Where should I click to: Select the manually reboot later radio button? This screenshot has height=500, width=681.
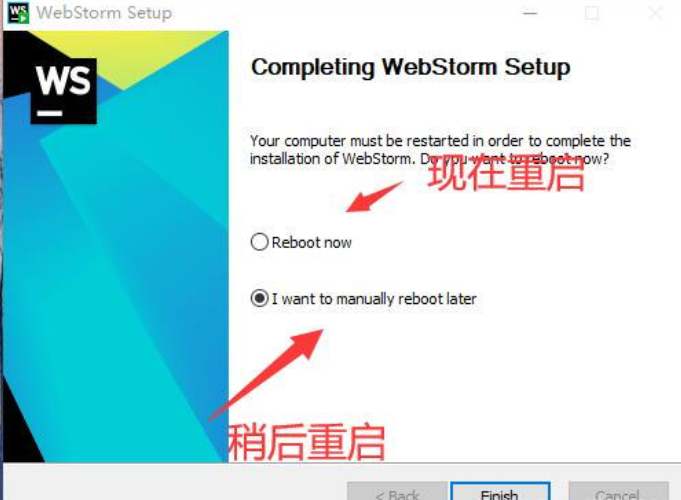pyautogui.click(x=259, y=298)
